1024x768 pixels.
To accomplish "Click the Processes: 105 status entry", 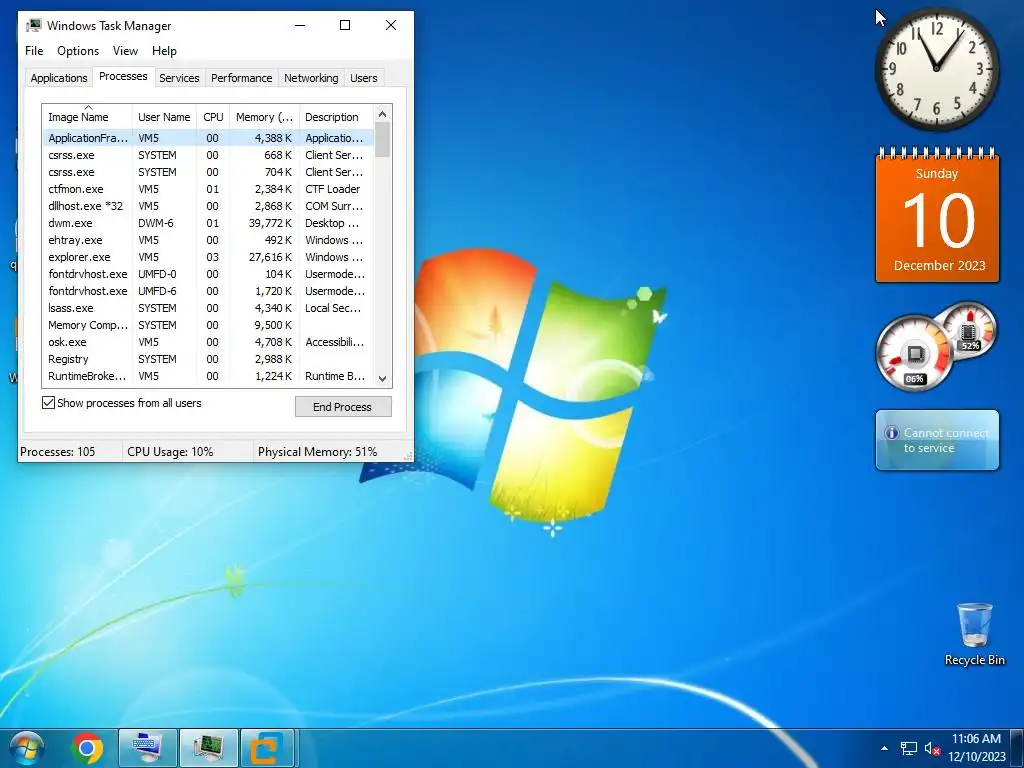I will 70,451.
